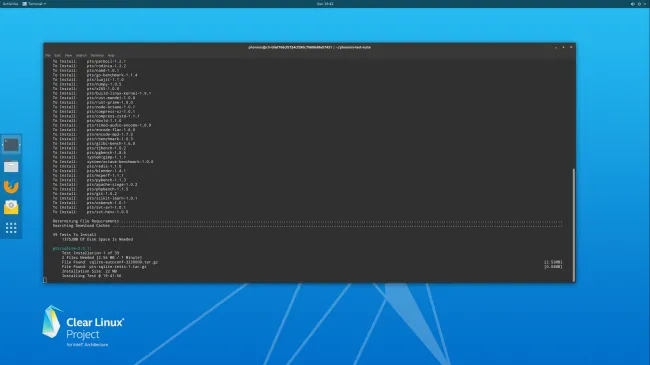Click the 'pts/build-linux-kernel' install line

102,93
